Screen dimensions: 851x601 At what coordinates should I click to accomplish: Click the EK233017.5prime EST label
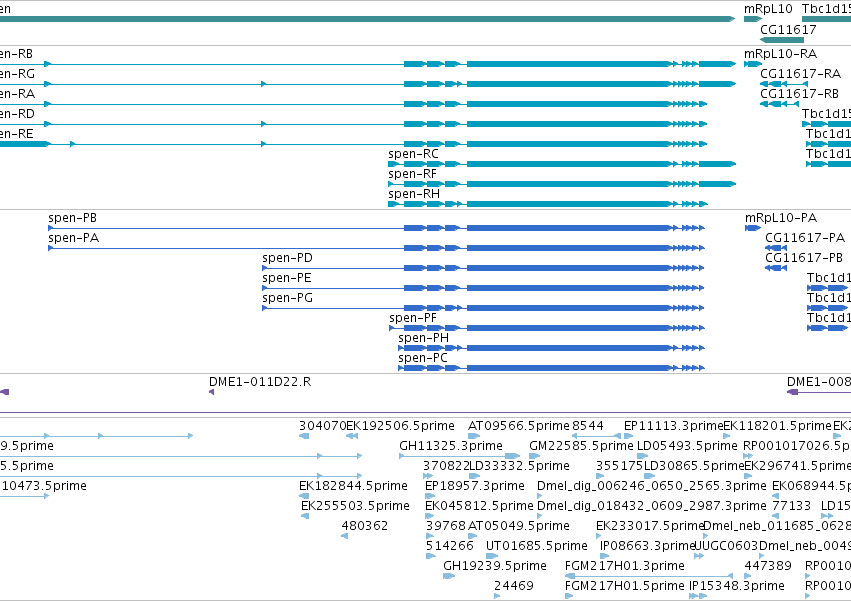pos(650,526)
